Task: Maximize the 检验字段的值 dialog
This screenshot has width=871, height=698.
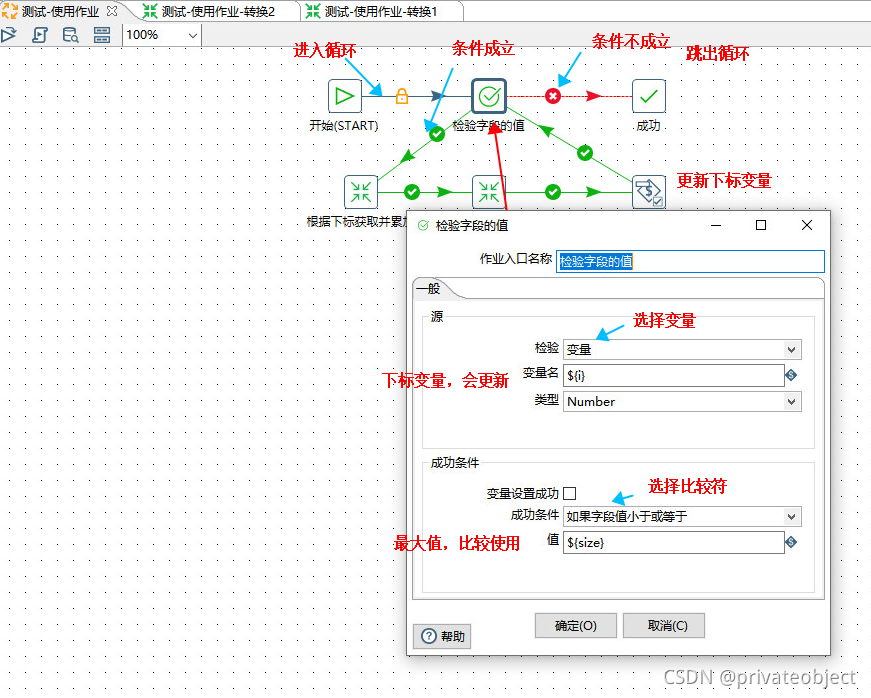Action: pyautogui.click(x=761, y=225)
